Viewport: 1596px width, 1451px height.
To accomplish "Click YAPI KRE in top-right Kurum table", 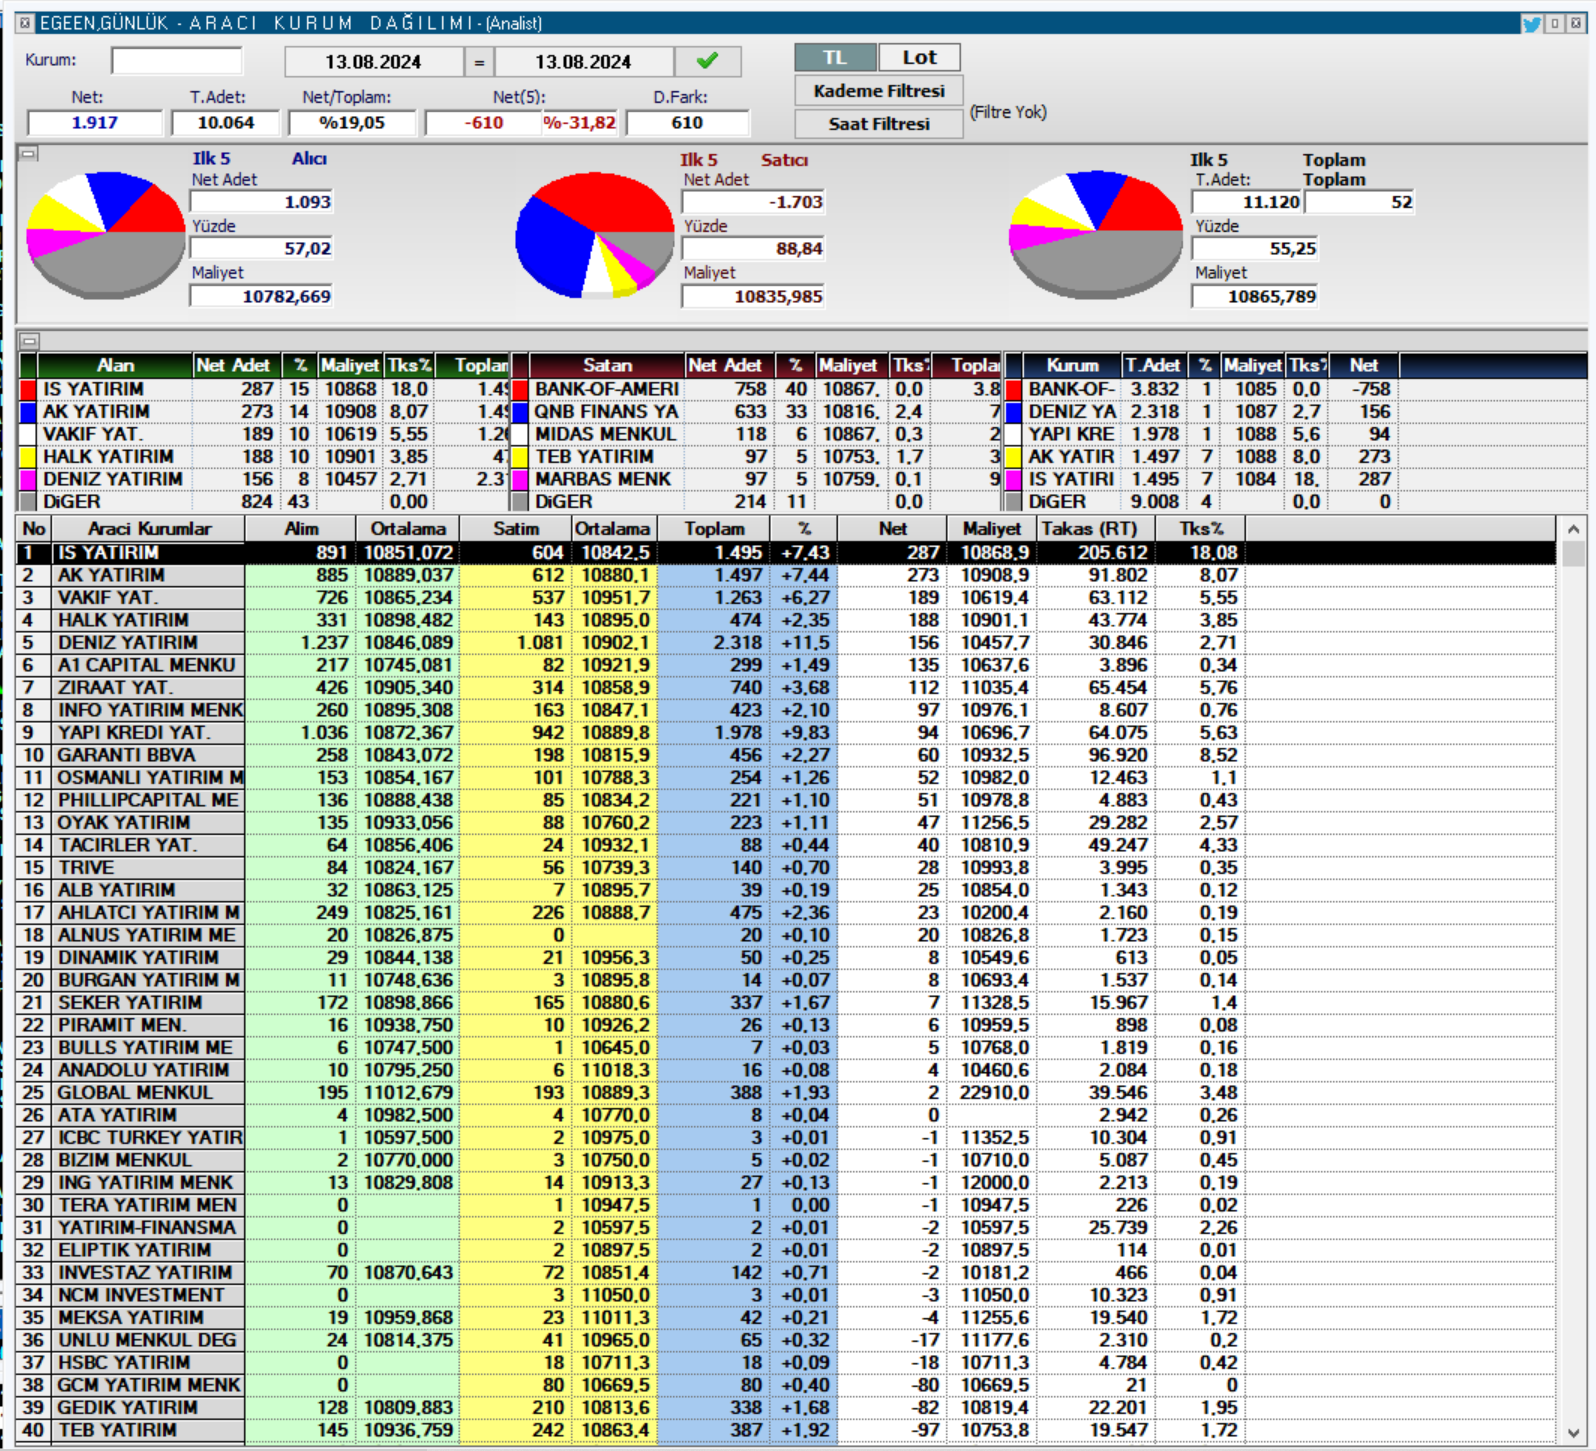I will pyautogui.click(x=1071, y=435).
